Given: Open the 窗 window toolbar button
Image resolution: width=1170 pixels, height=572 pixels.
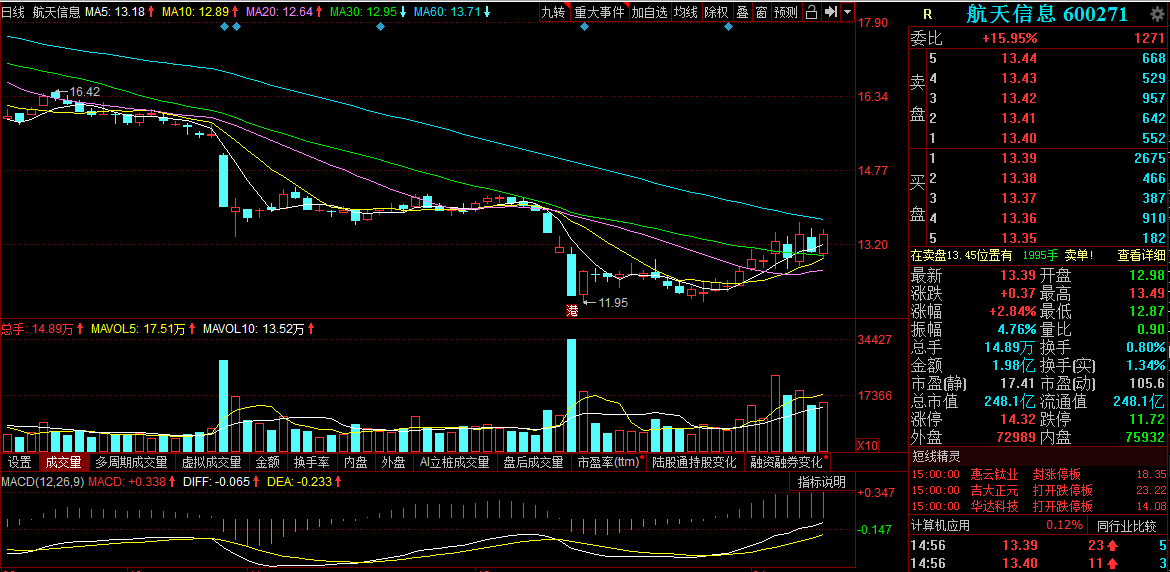Looking at the screenshot, I should 762,12.
